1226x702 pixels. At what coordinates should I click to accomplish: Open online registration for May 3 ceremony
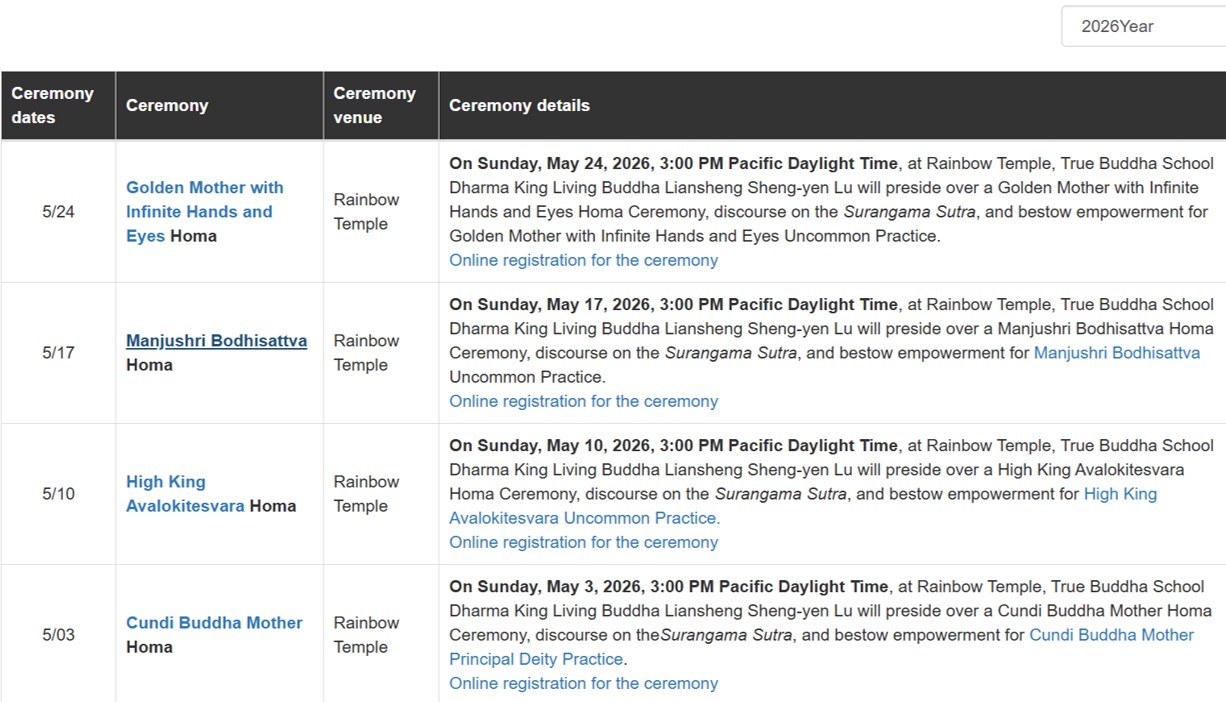tap(583, 683)
